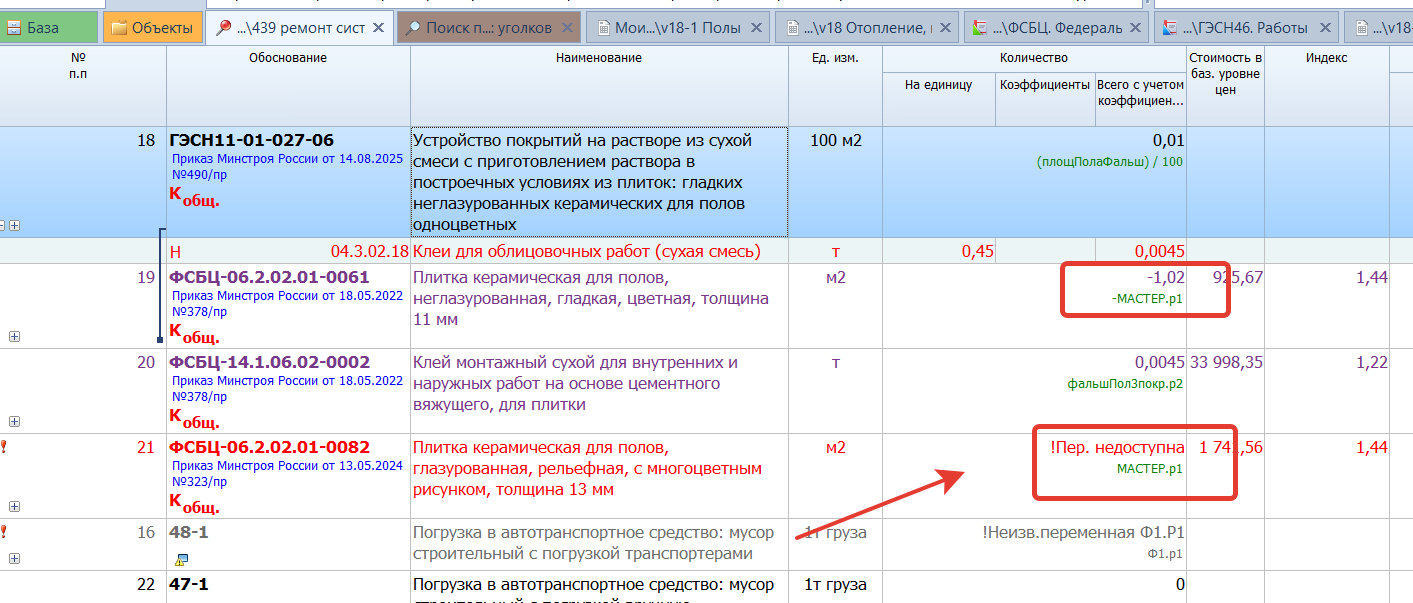
Task: Select name cell Плитка глазурованная, рельефная 13 мм
Action: point(599,476)
